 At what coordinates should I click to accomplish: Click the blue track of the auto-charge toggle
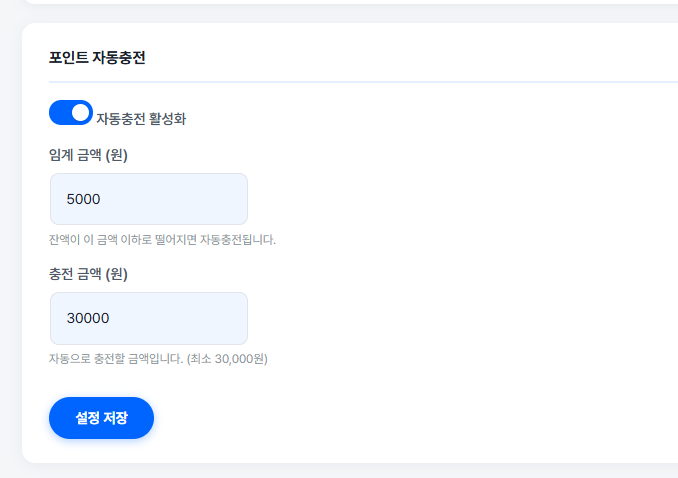click(59, 113)
